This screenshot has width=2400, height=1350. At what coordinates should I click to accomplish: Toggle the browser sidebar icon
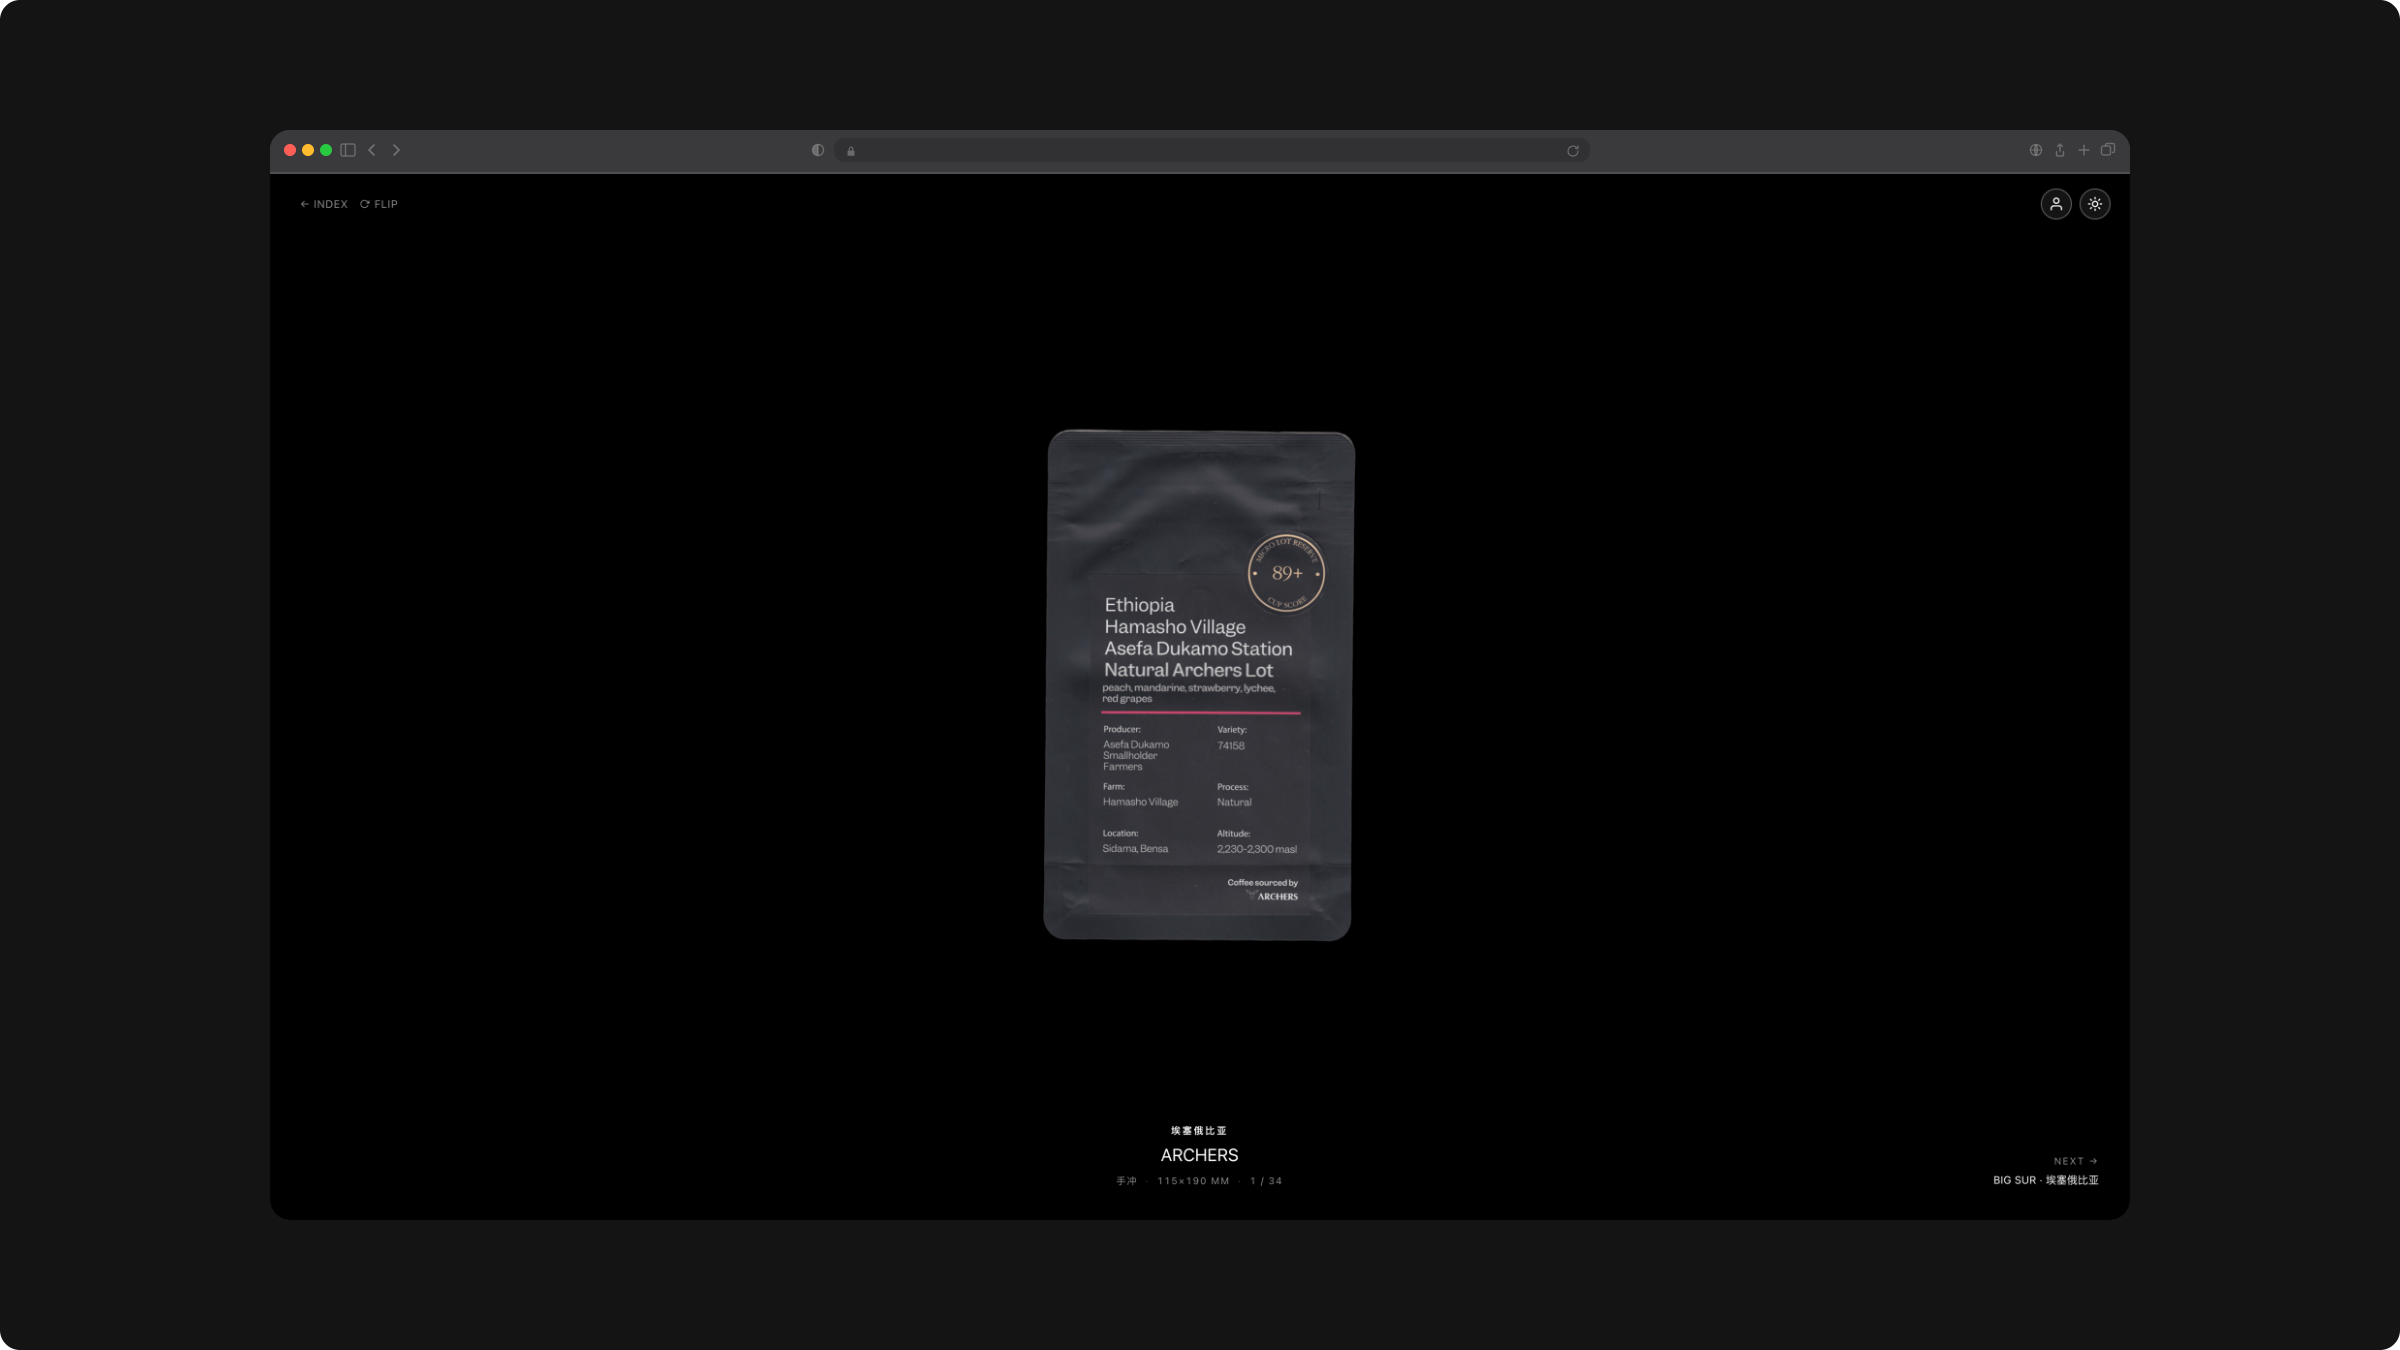348,150
